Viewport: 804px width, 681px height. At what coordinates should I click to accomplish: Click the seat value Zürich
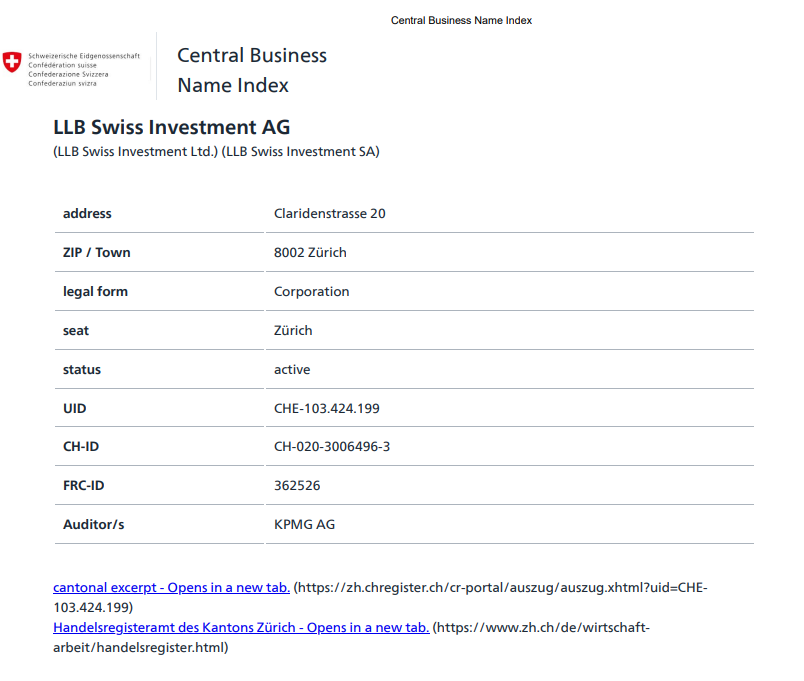[x=293, y=330]
